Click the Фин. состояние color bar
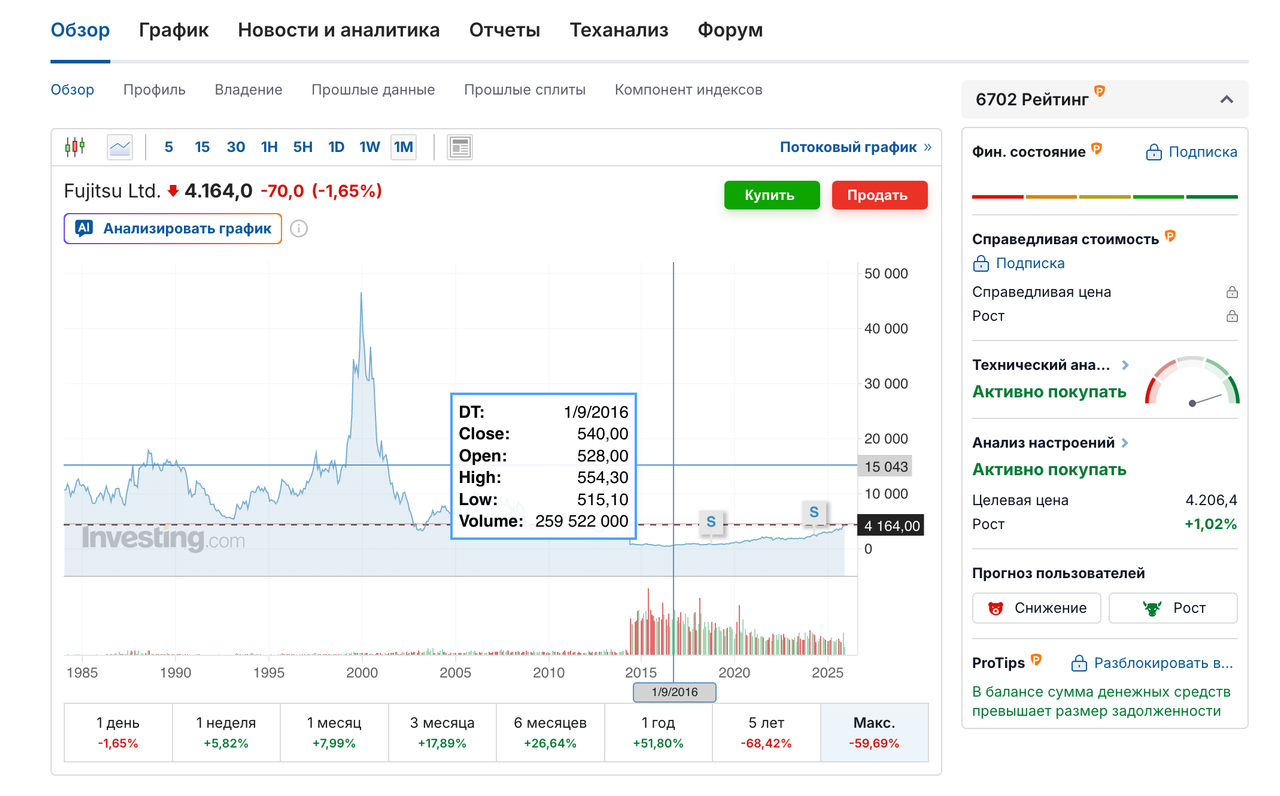Image resolution: width=1280 pixels, height=796 pixels. (1105, 197)
